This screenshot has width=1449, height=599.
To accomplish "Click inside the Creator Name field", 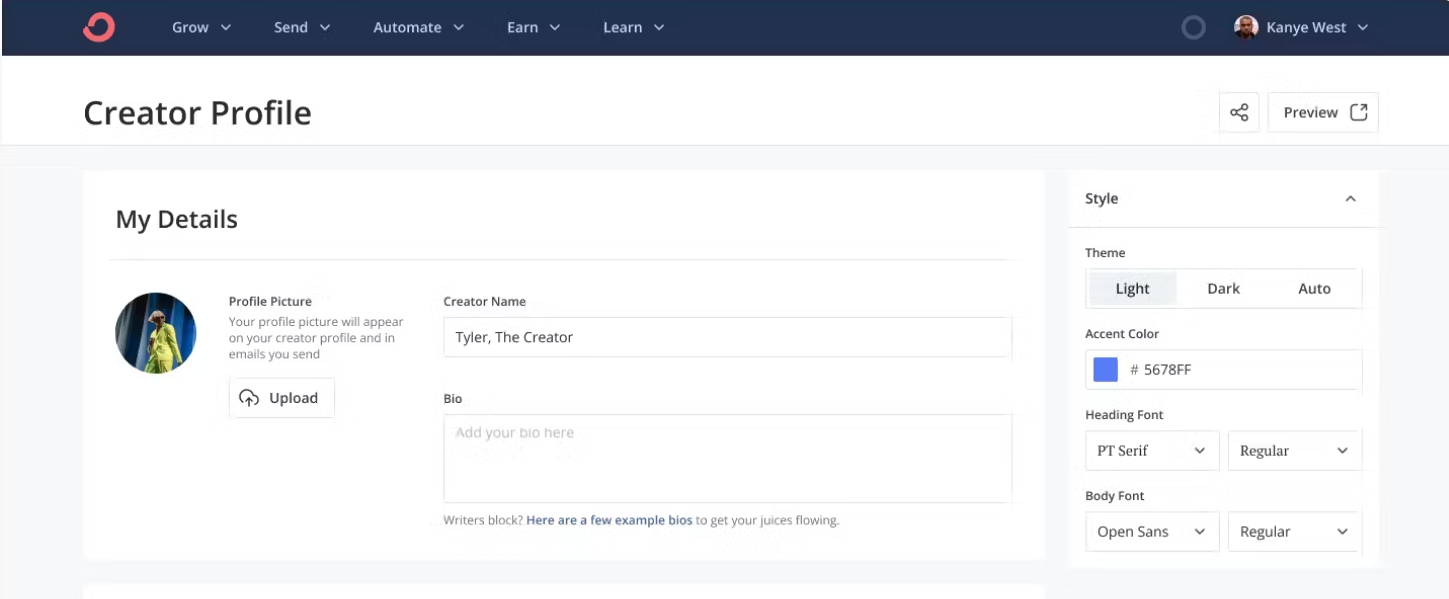I will click(x=727, y=337).
